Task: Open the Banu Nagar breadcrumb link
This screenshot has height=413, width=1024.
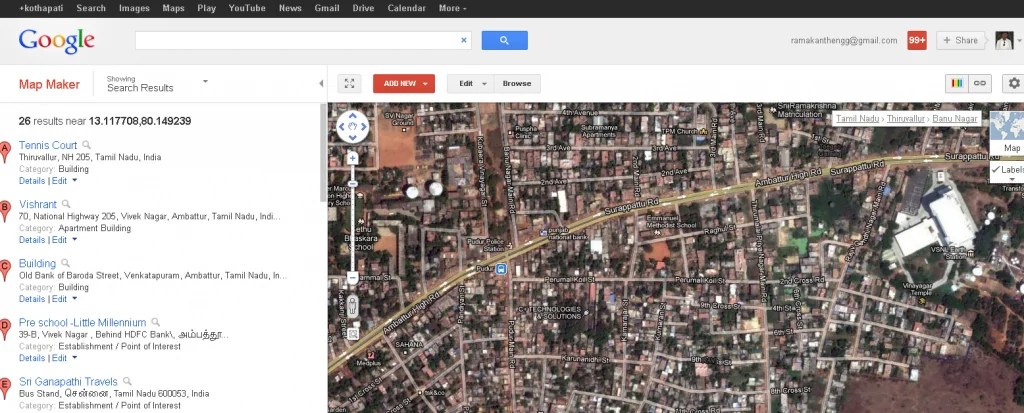Action: coord(955,118)
